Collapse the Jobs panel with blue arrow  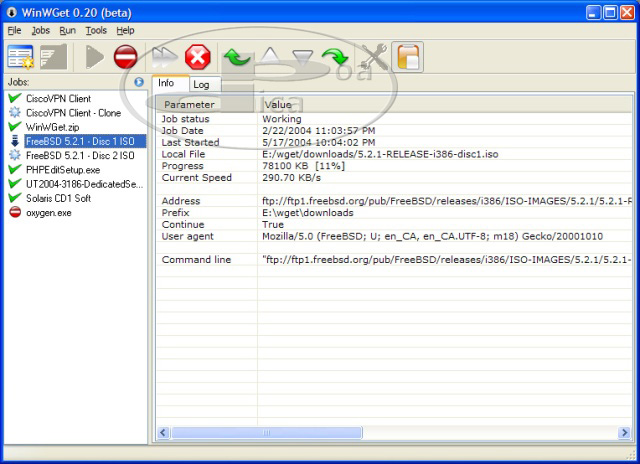tap(139, 82)
